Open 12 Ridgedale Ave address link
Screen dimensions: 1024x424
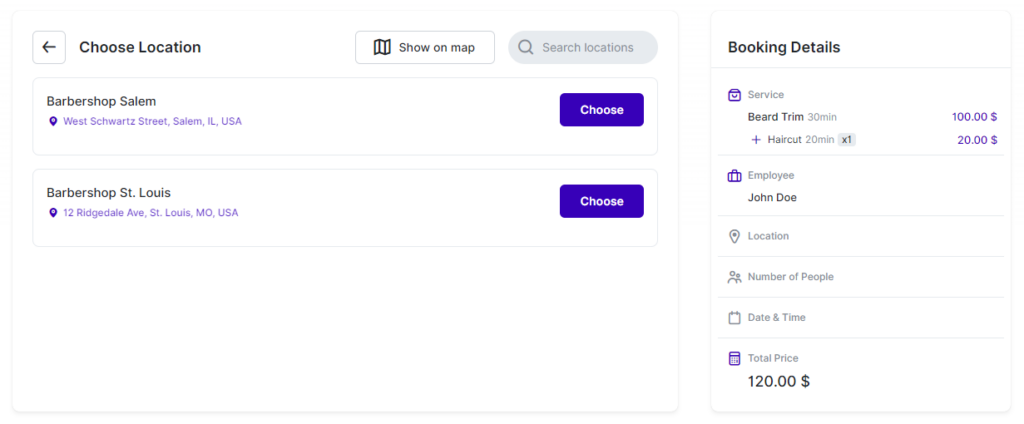click(150, 213)
